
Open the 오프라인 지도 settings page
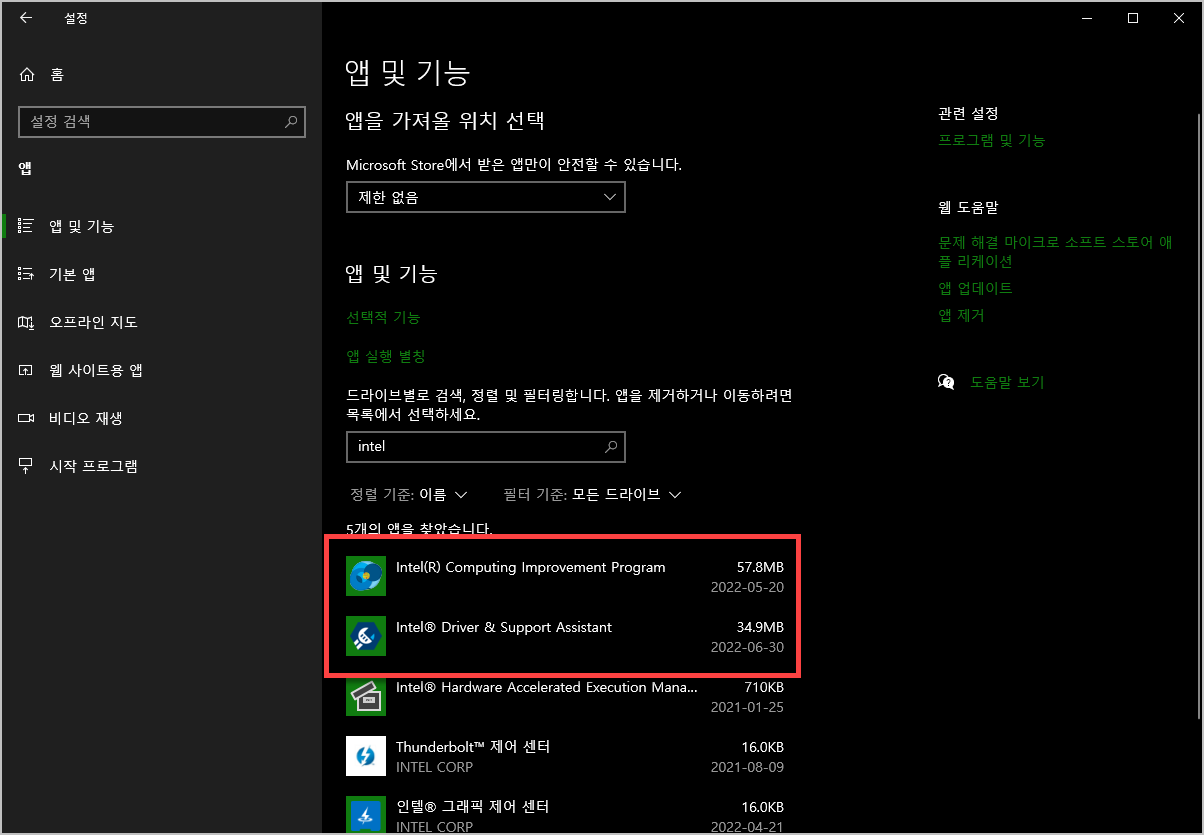[x=160, y=322]
